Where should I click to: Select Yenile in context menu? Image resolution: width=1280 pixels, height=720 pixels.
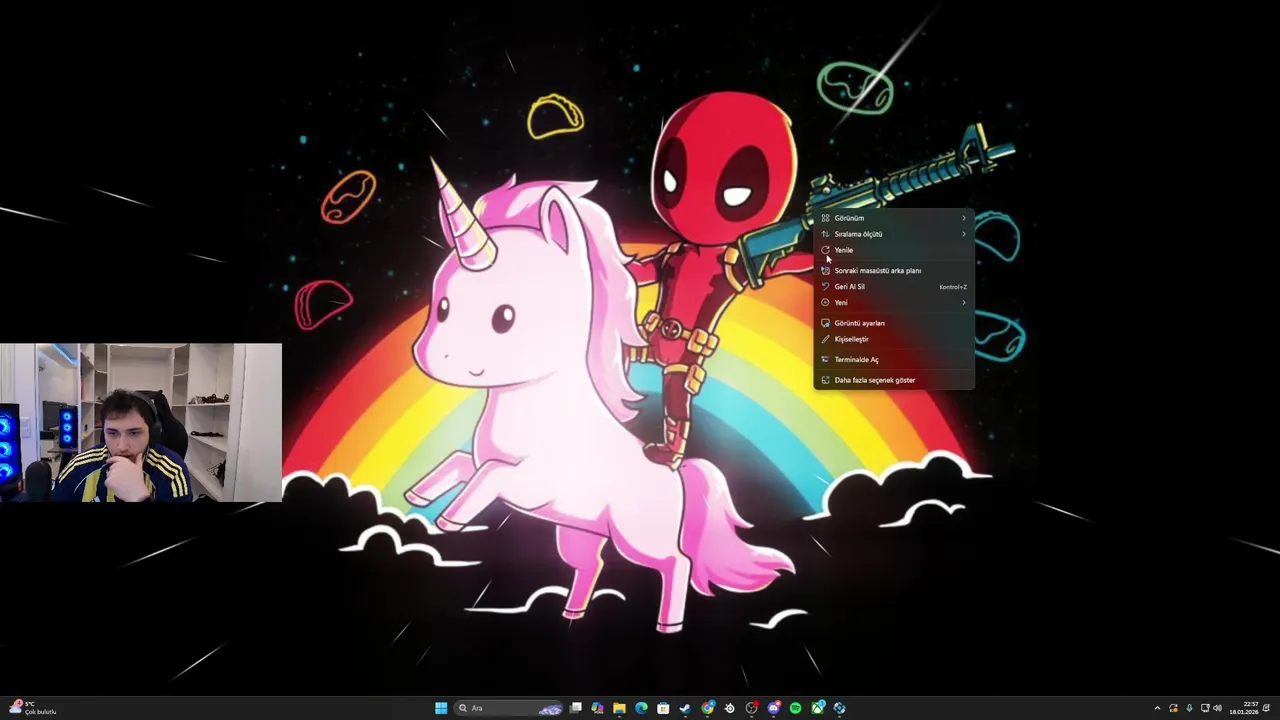[x=894, y=250]
